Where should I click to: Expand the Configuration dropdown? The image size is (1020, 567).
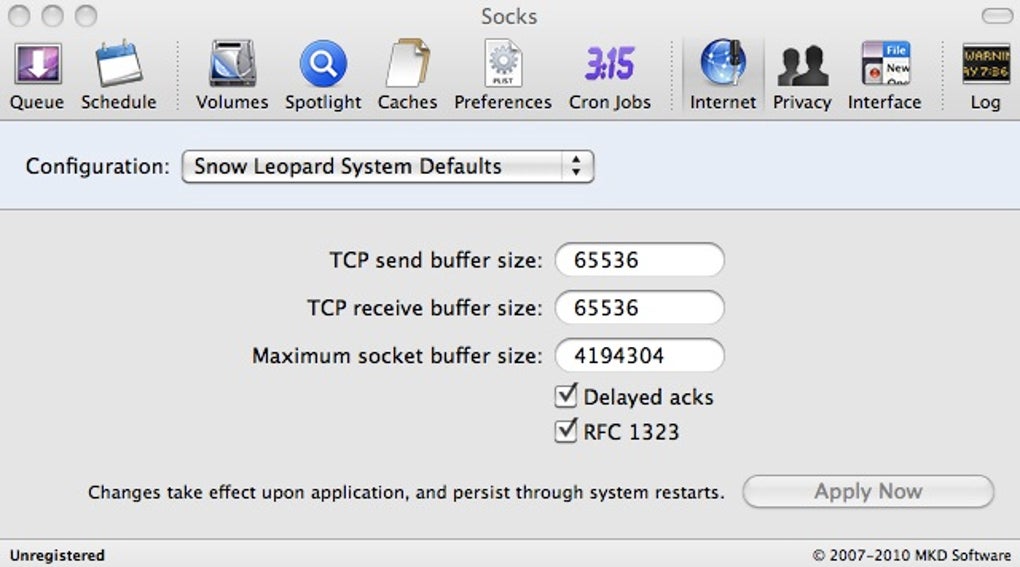pyautogui.click(x=387, y=166)
